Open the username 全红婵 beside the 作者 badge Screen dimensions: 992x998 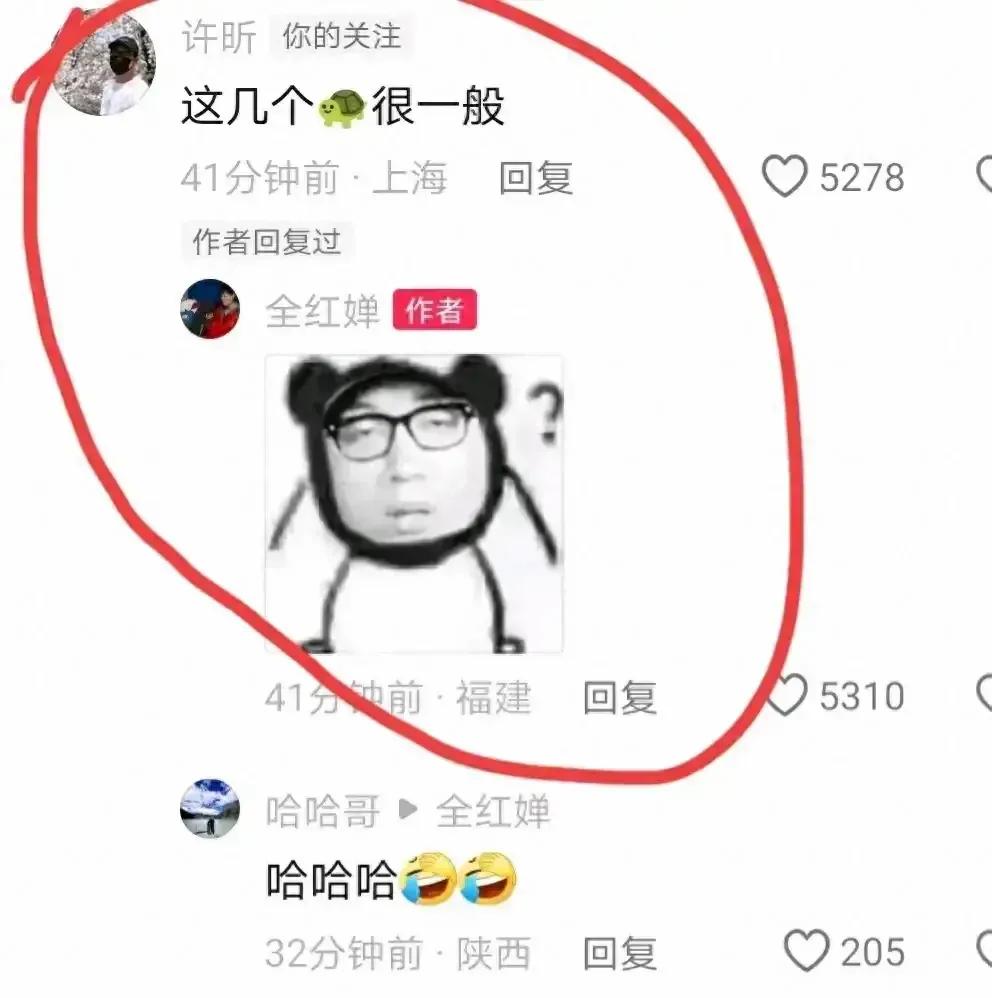(322, 311)
